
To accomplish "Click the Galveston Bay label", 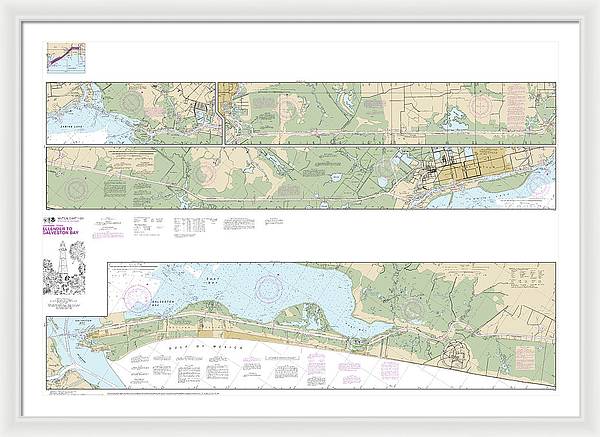I will 164,300.
